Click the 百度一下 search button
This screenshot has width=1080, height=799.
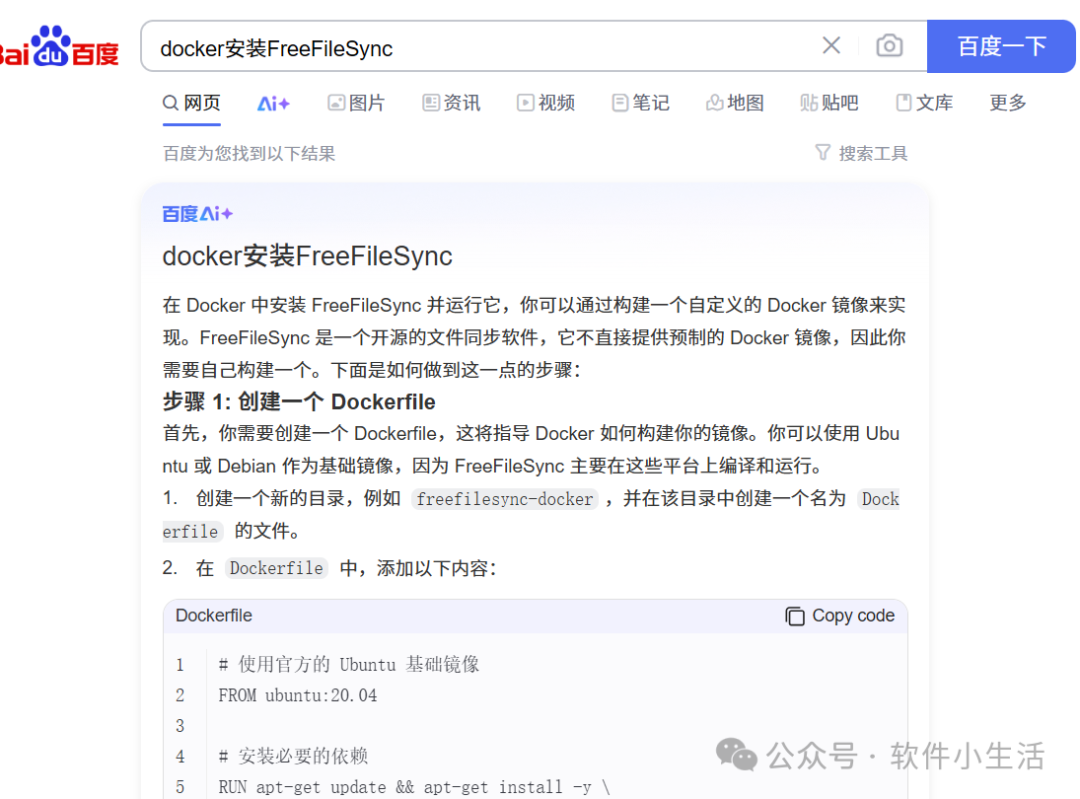coord(1001,46)
